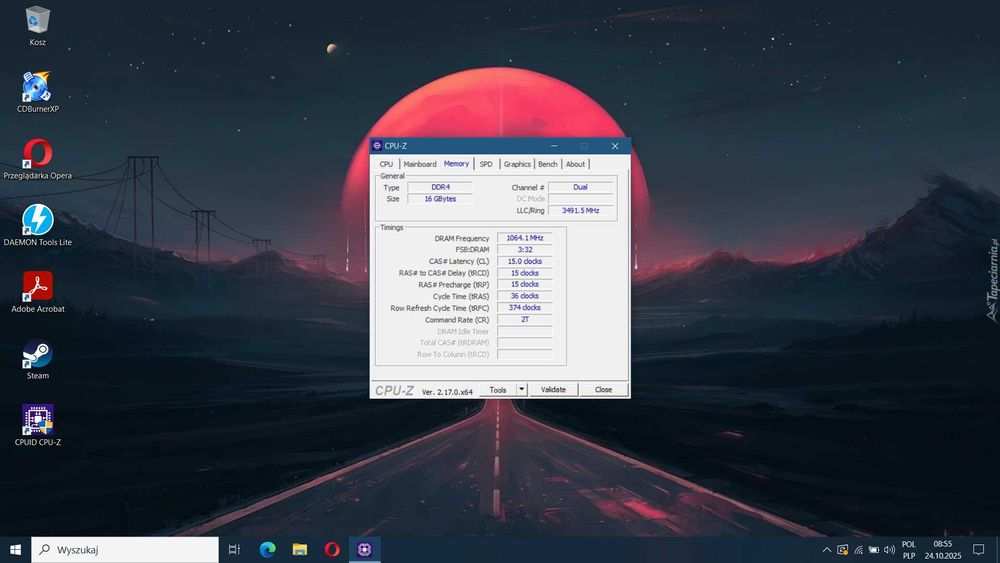This screenshot has width=1000, height=563.
Task: Switch to the CPU tab
Action: point(386,164)
